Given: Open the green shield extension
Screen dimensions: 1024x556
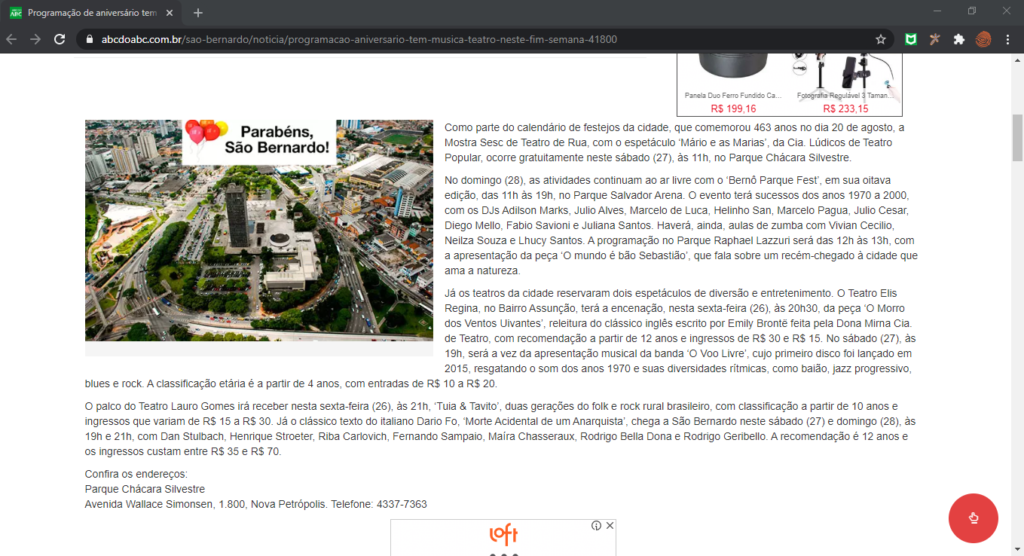Looking at the screenshot, I should tap(910, 39).
